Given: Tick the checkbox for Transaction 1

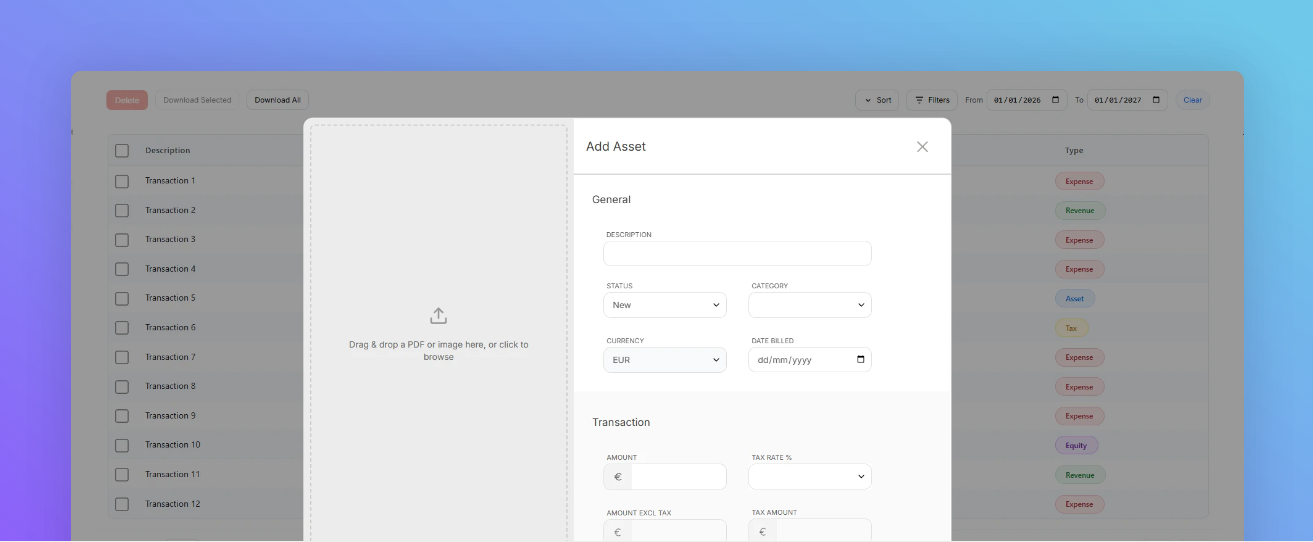Looking at the screenshot, I should [x=122, y=181].
